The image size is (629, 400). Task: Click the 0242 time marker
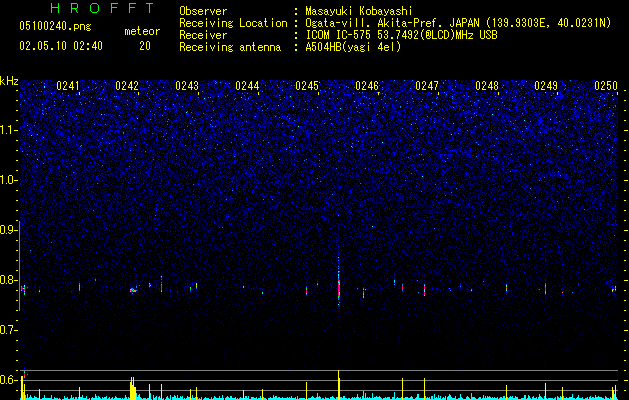click(x=127, y=86)
